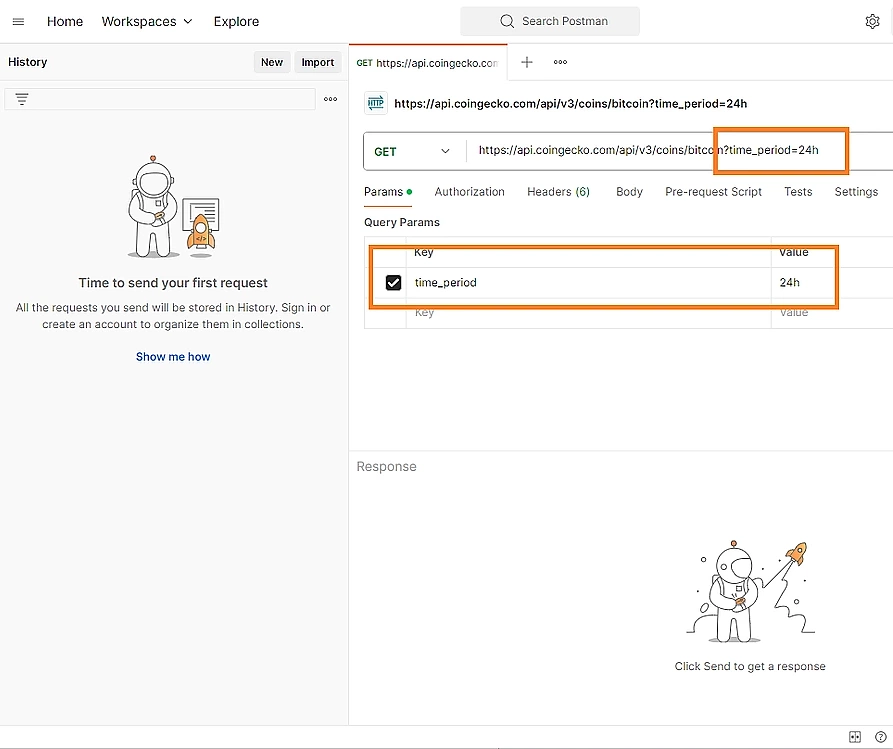Switch to the Authorization tab
Screen dimensions: 893x749
[469, 192]
